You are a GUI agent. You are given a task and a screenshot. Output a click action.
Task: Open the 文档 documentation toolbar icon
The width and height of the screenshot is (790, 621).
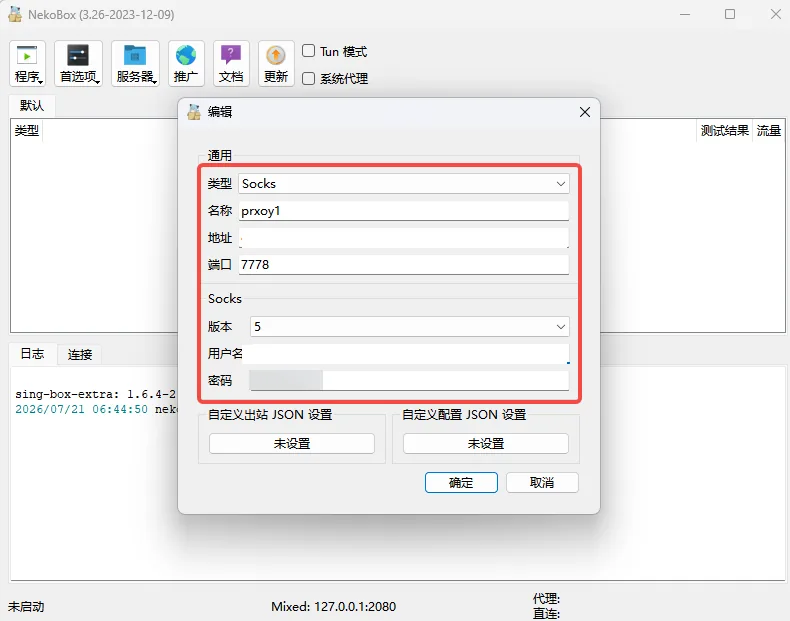[231, 63]
